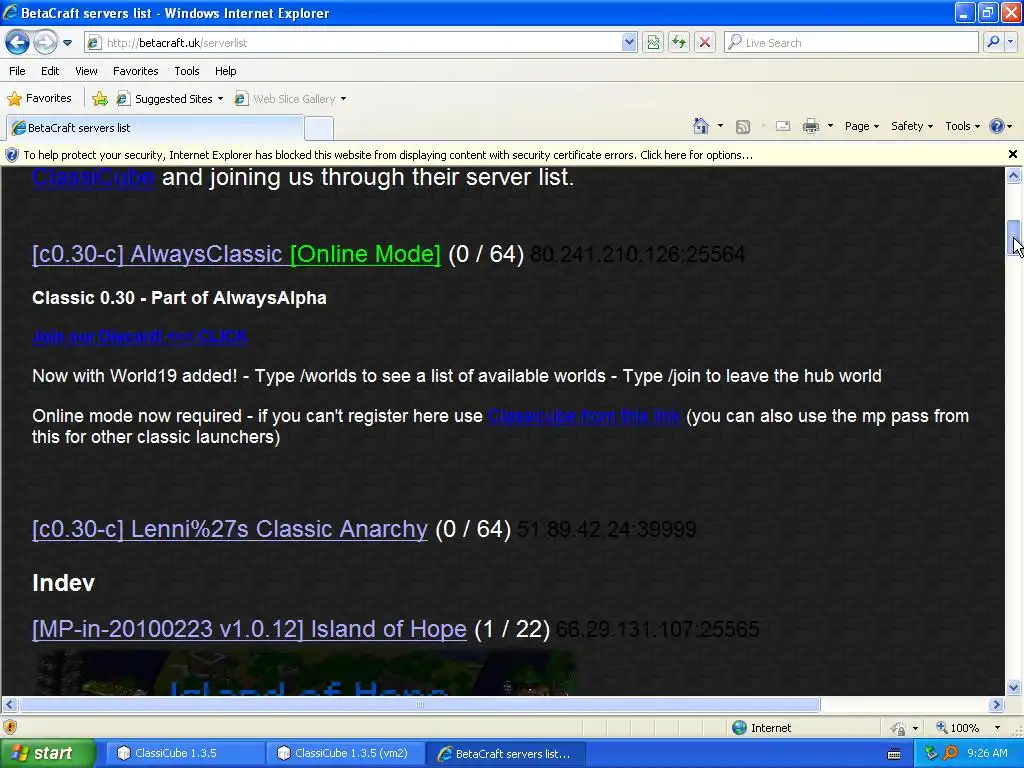Click the orange magnifier tray icon
The height and width of the screenshot is (768, 1024).
[x=950, y=753]
